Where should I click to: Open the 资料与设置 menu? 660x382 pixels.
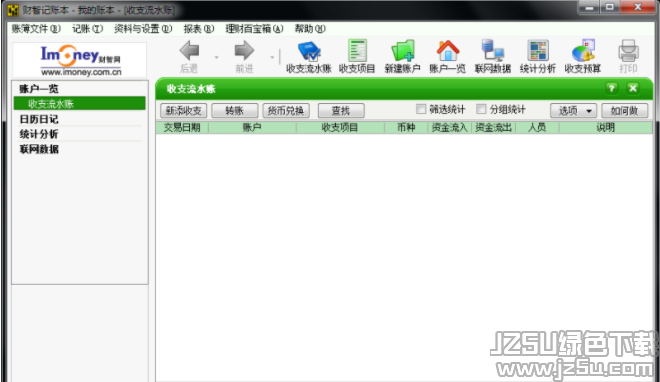pyautogui.click(x=143, y=29)
